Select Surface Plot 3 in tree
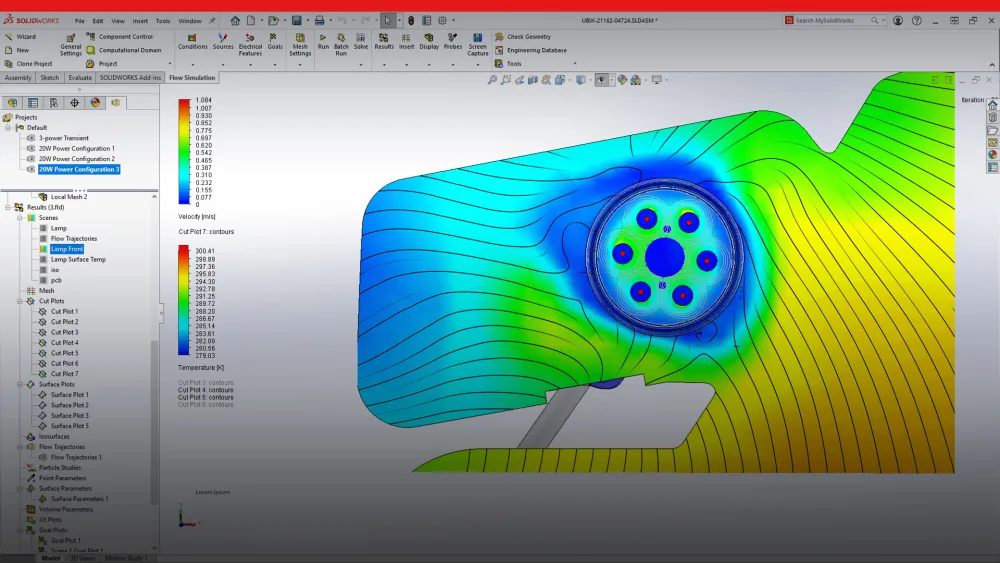1000x563 pixels. pyautogui.click(x=70, y=416)
